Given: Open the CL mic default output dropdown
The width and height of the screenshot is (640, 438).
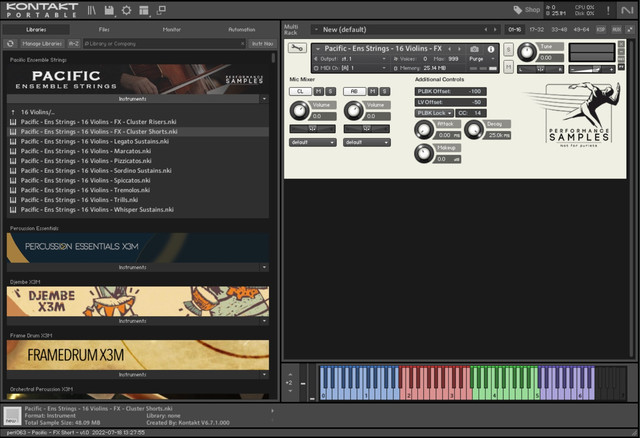Looking at the screenshot, I should (x=313, y=142).
